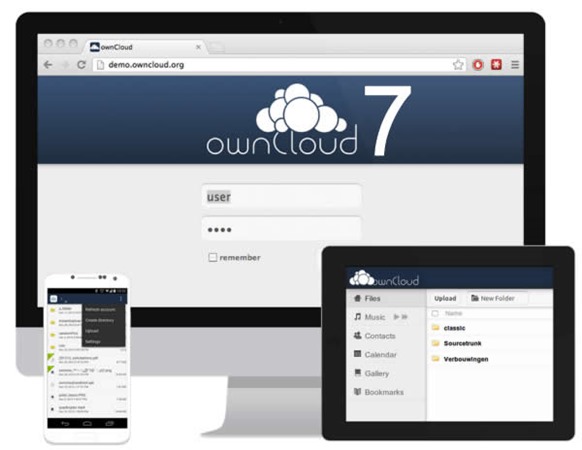Click the Calendar icon in tablet sidebar

click(357, 354)
